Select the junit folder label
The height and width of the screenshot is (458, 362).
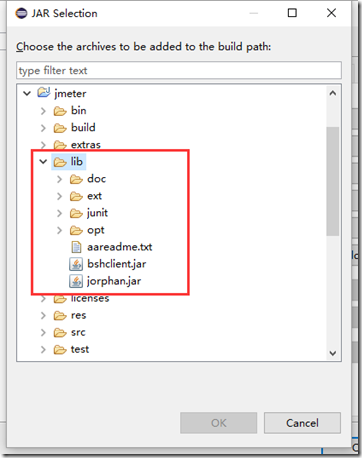click(x=97, y=213)
